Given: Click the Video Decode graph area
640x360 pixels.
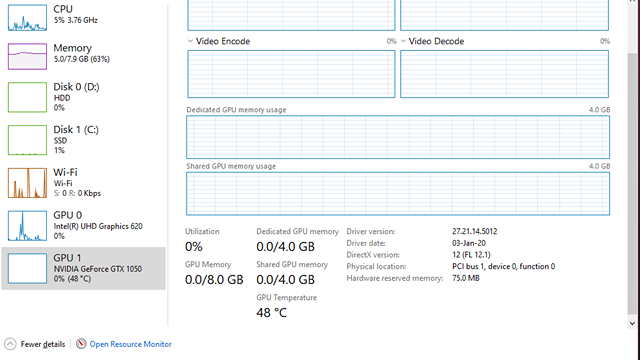Looking at the screenshot, I should 504,74.
